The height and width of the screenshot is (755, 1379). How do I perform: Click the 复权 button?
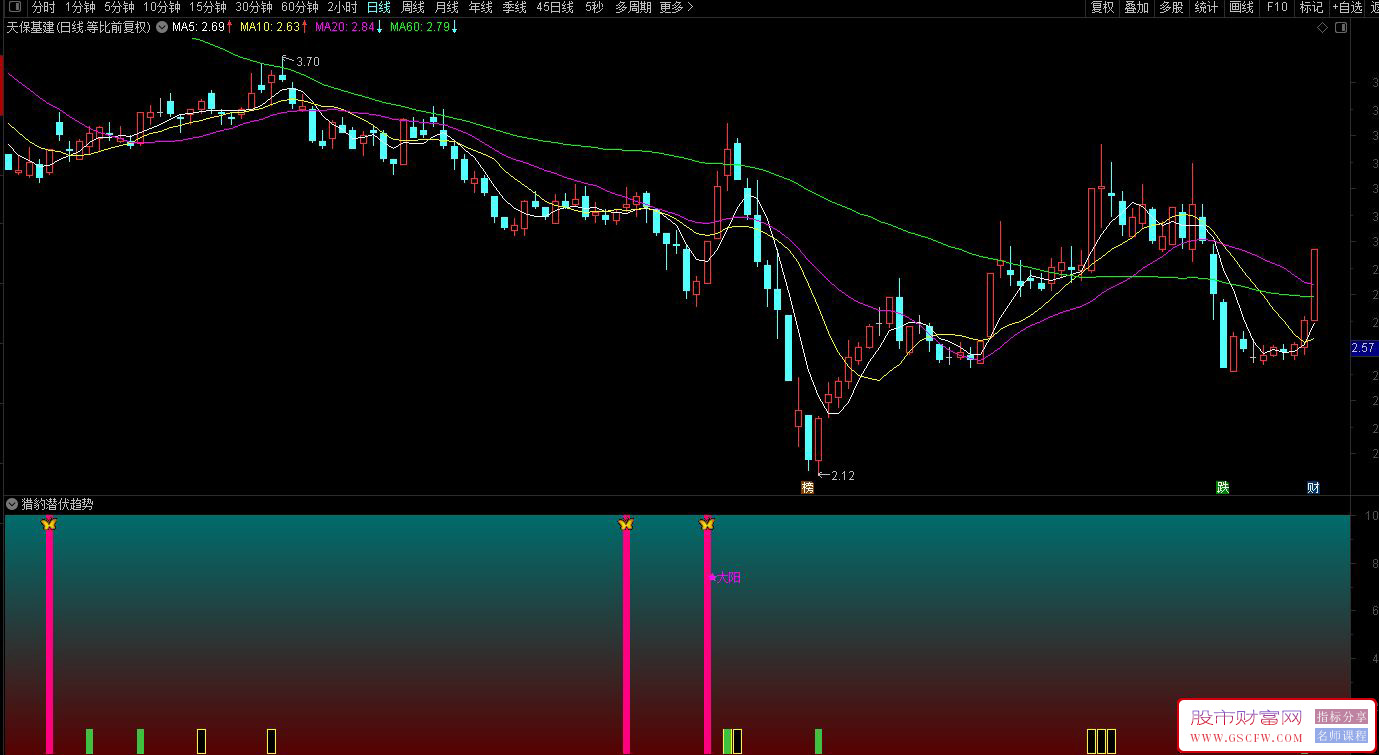click(1102, 7)
